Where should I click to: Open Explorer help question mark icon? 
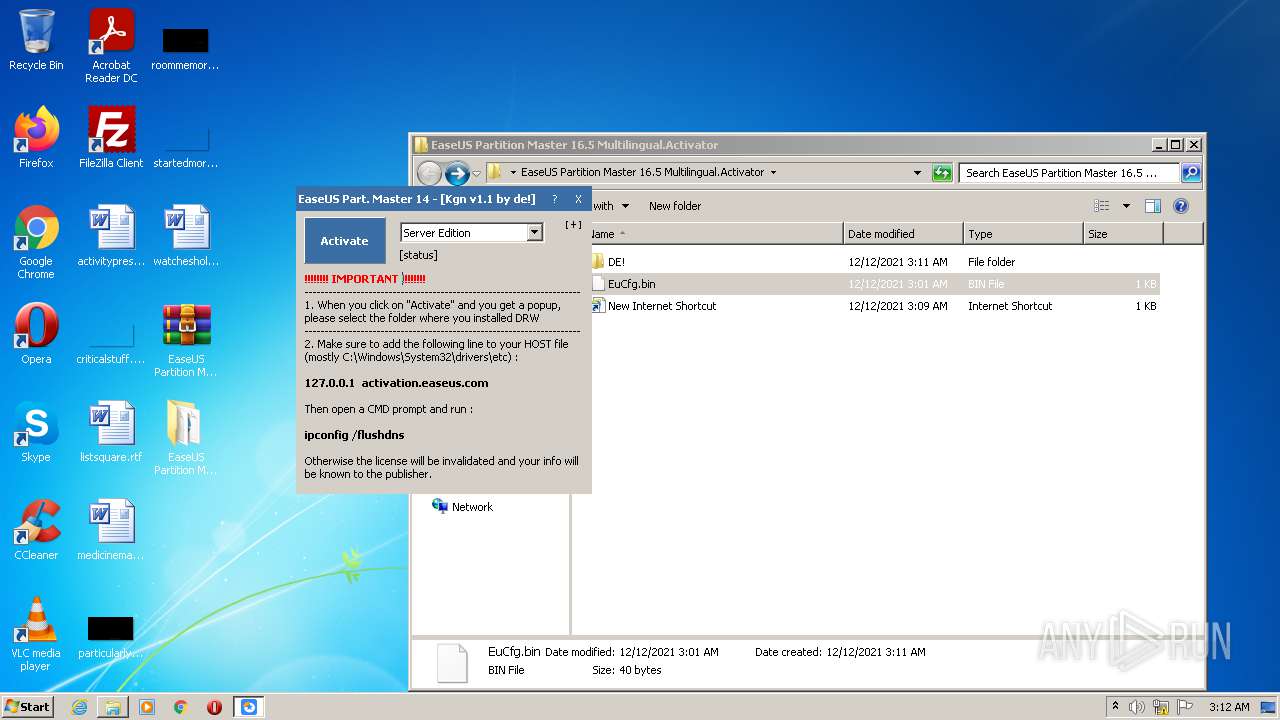pyautogui.click(x=1180, y=206)
